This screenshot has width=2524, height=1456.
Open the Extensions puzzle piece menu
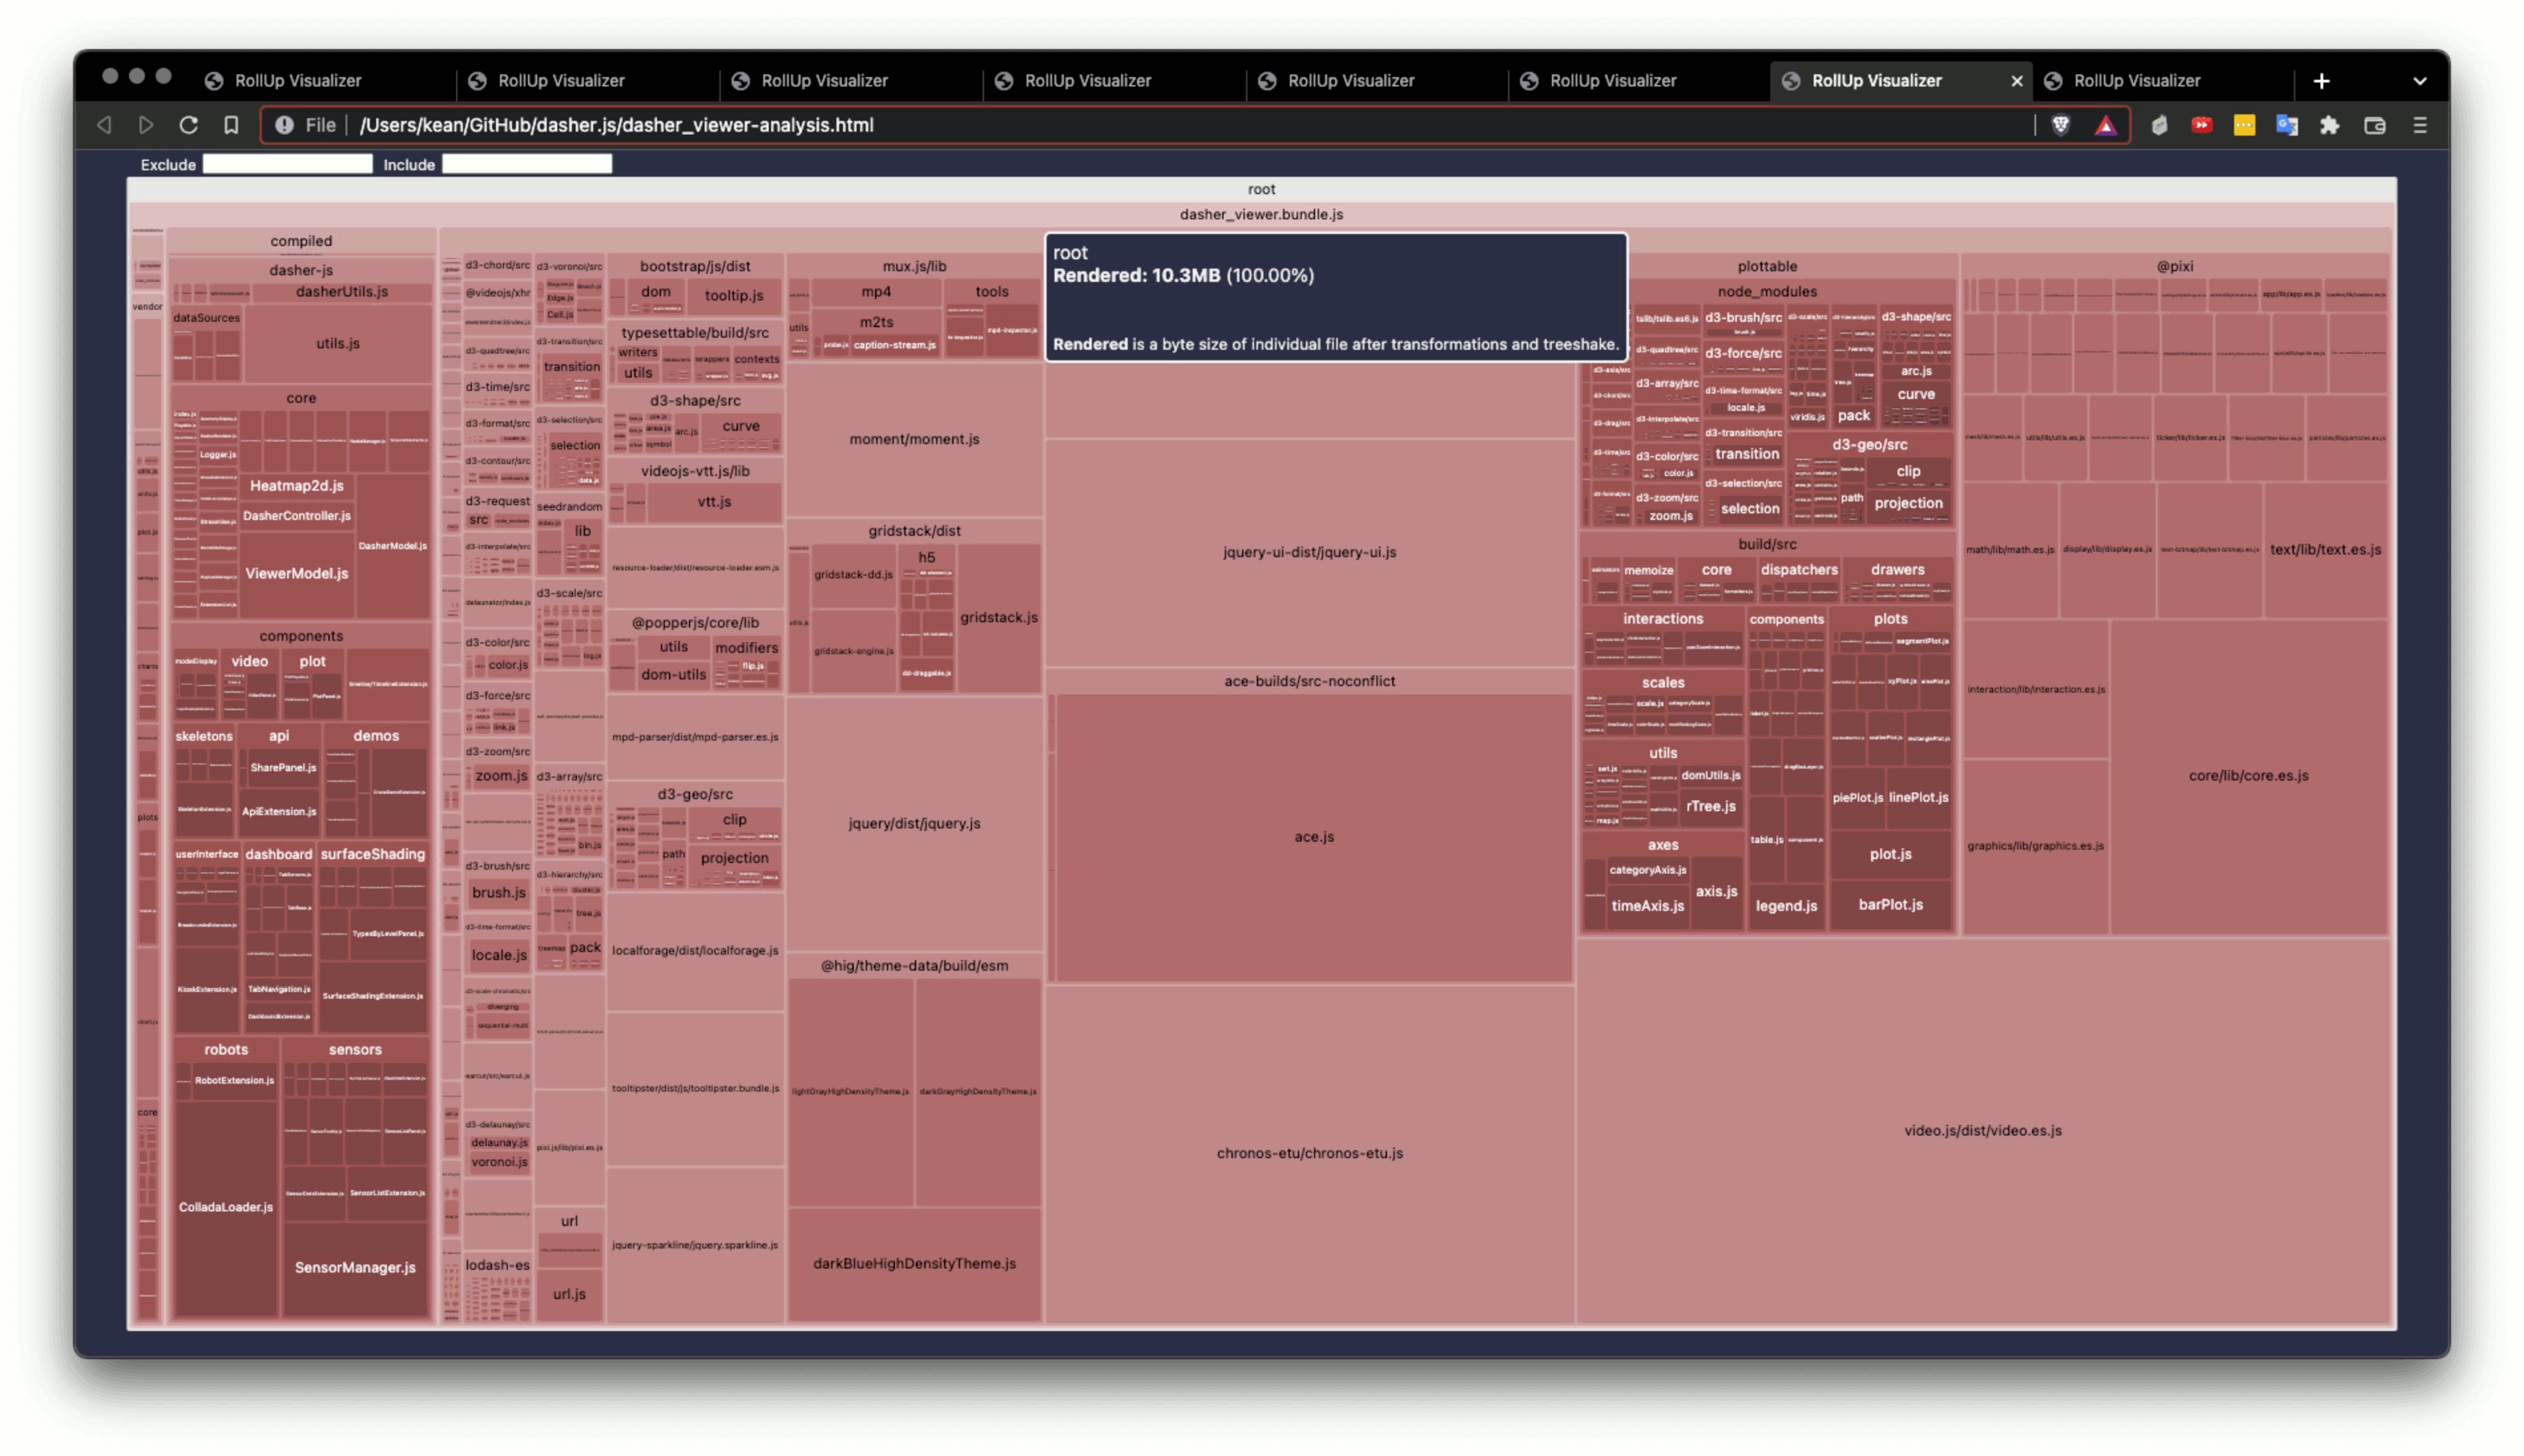pyautogui.click(x=2329, y=125)
